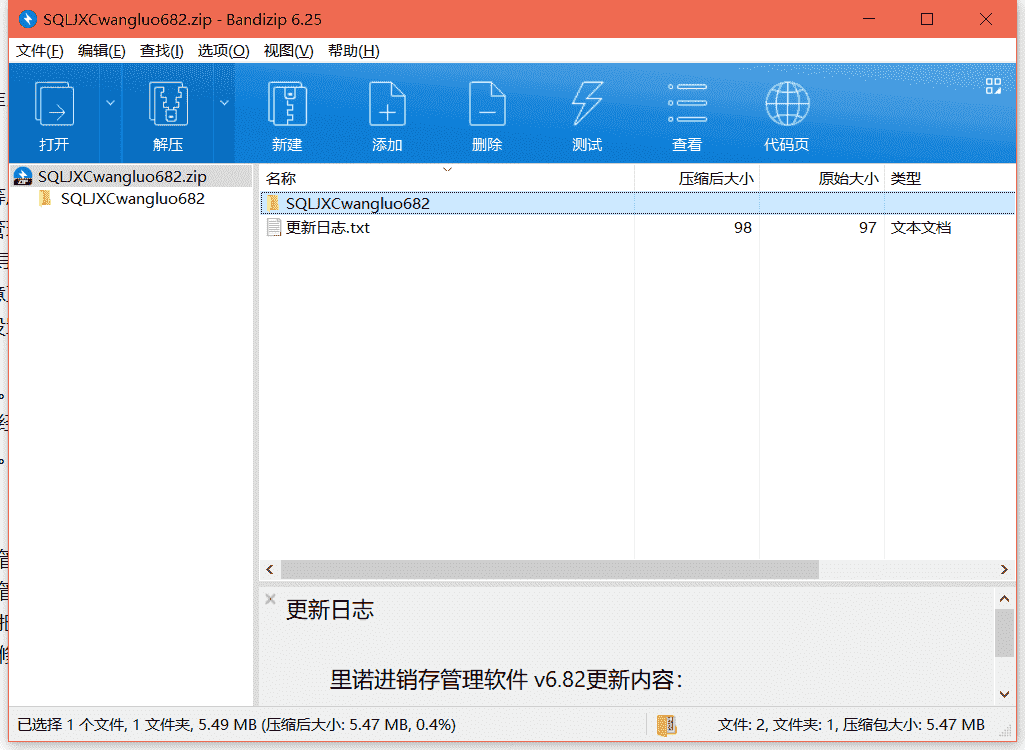Screen dimensions: 1025x750
Task: Click the Code page (代码页) globe icon
Action: (x=787, y=103)
